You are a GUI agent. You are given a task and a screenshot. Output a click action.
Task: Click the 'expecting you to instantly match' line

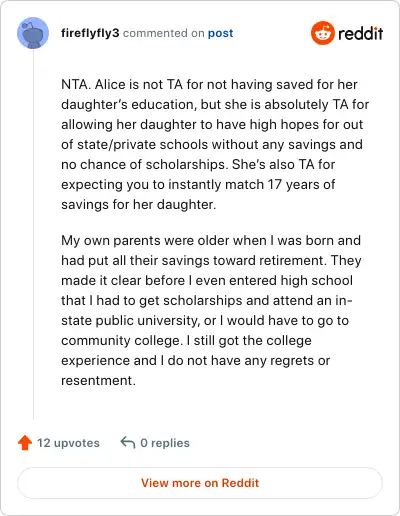click(198, 185)
